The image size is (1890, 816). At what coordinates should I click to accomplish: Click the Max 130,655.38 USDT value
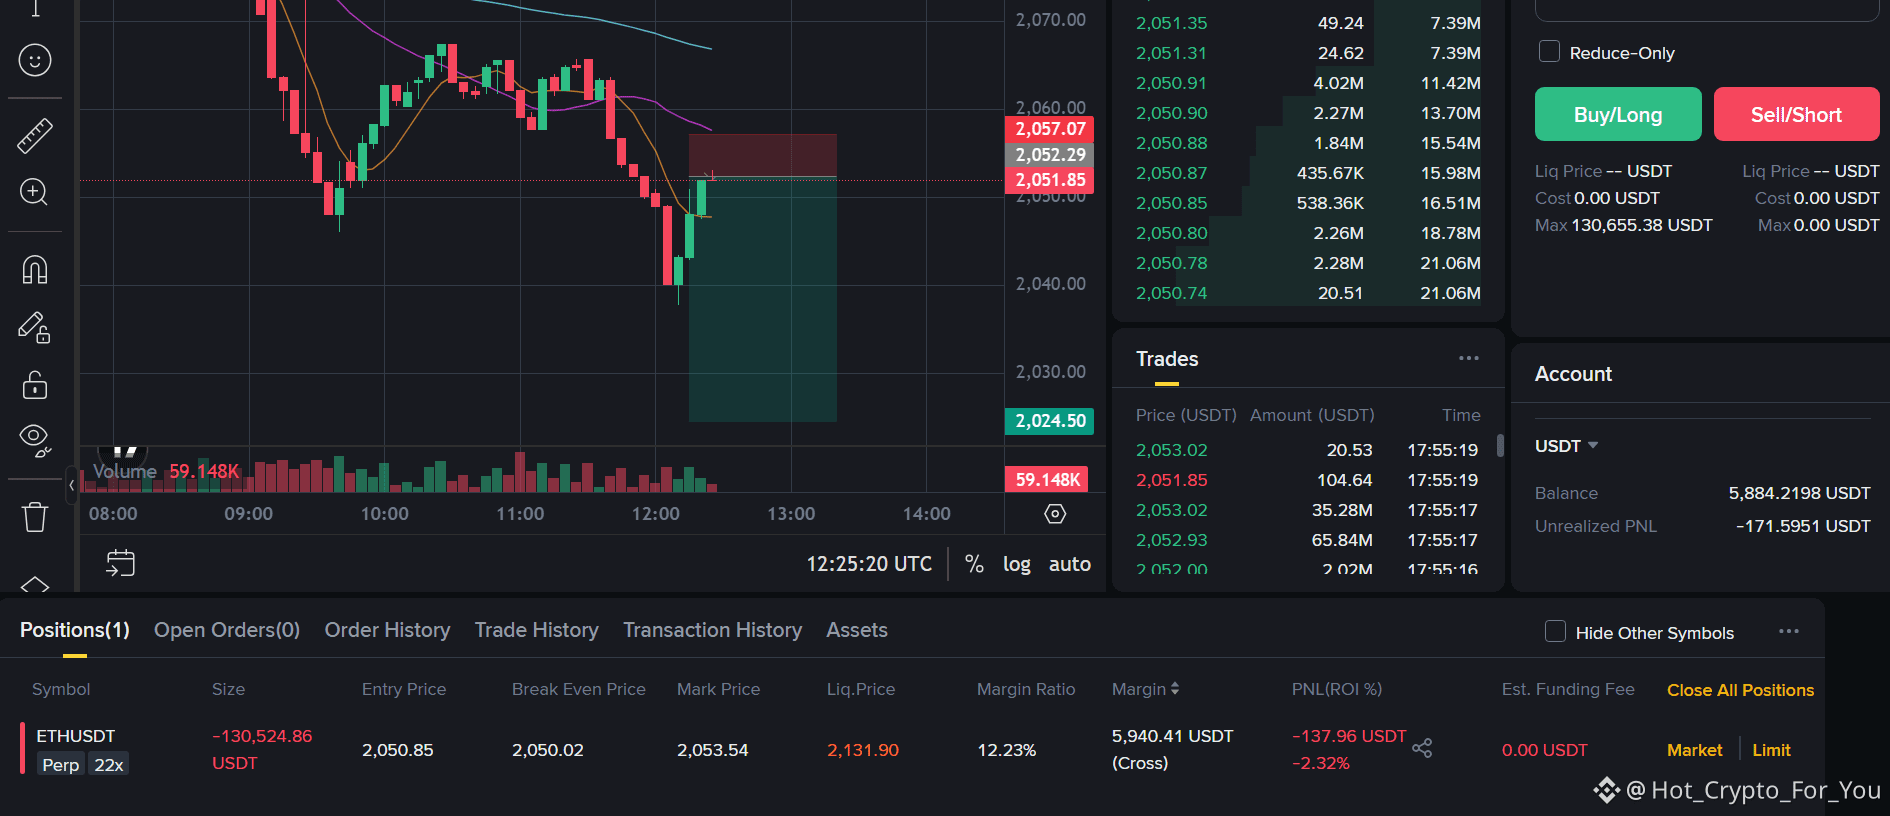(x=1642, y=225)
